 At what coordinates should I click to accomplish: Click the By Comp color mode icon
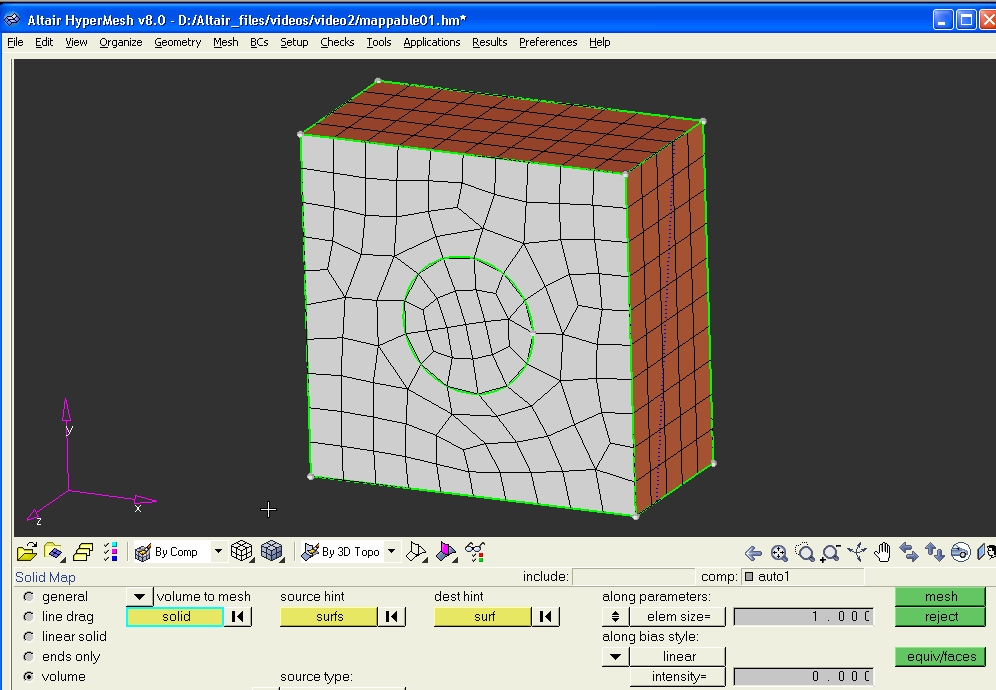142,551
